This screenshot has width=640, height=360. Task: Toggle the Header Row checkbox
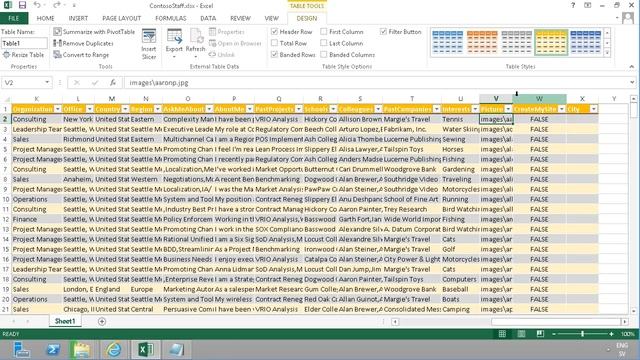click(275, 31)
